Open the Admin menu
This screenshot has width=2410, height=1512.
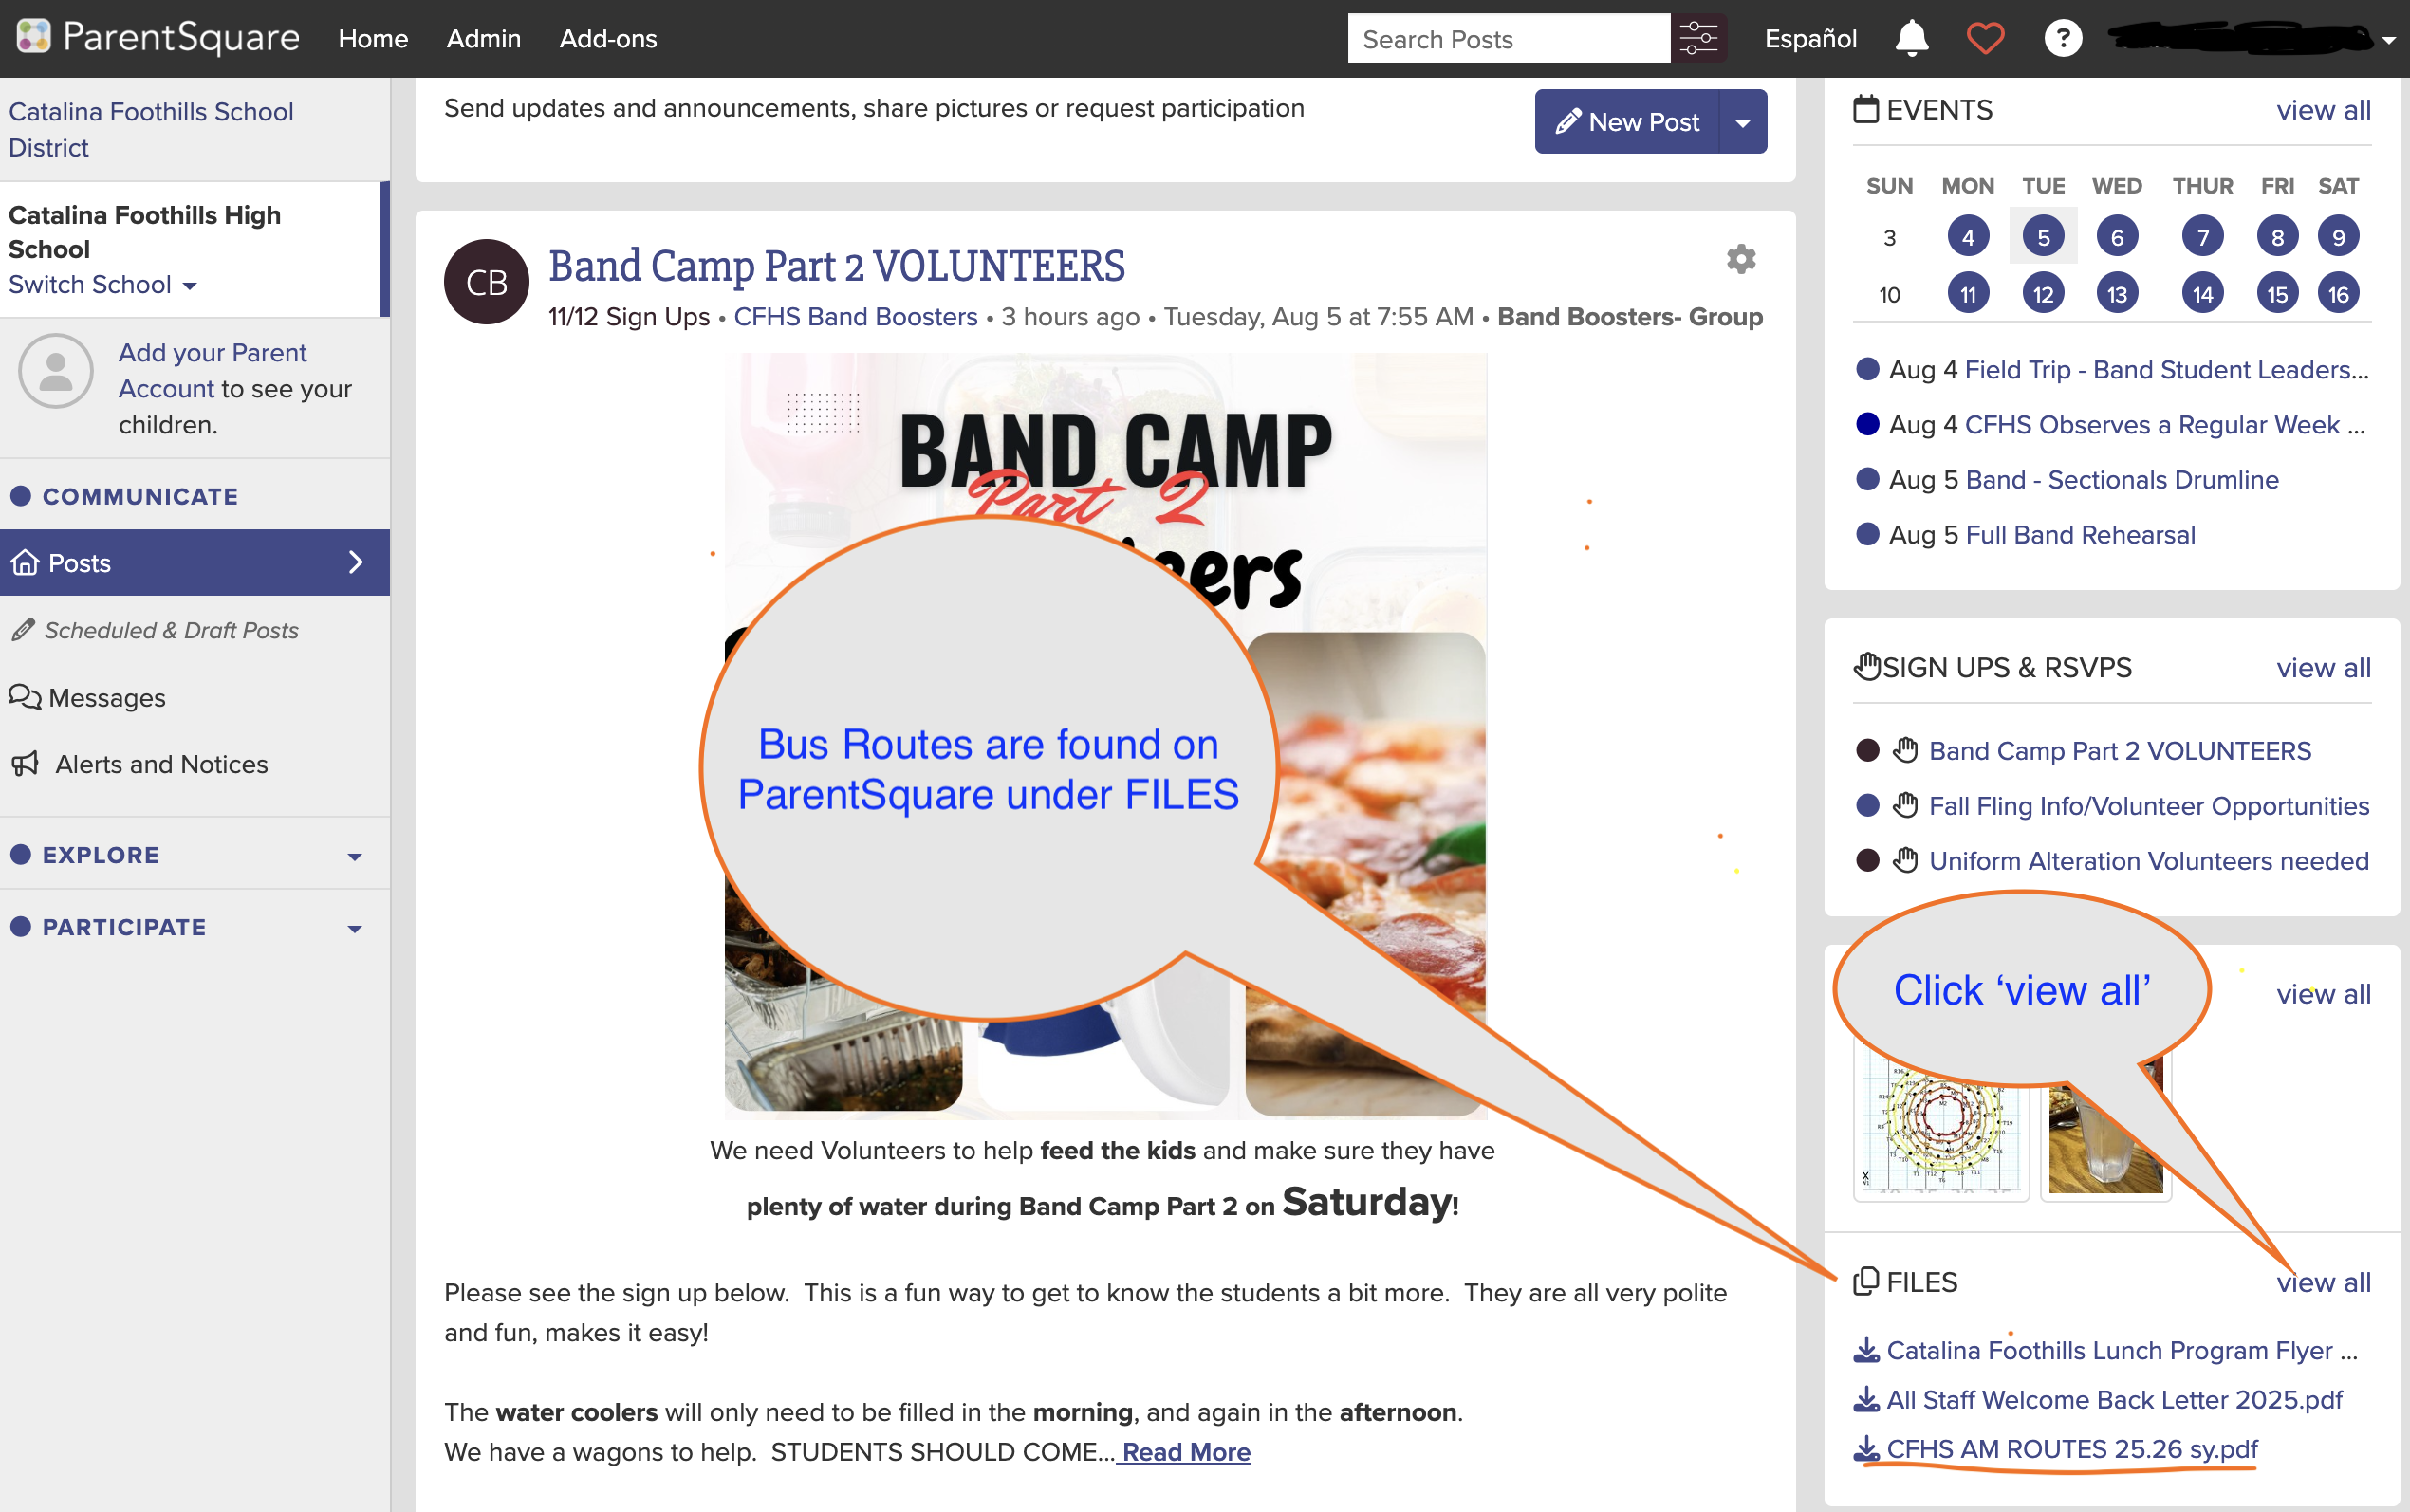(x=483, y=39)
